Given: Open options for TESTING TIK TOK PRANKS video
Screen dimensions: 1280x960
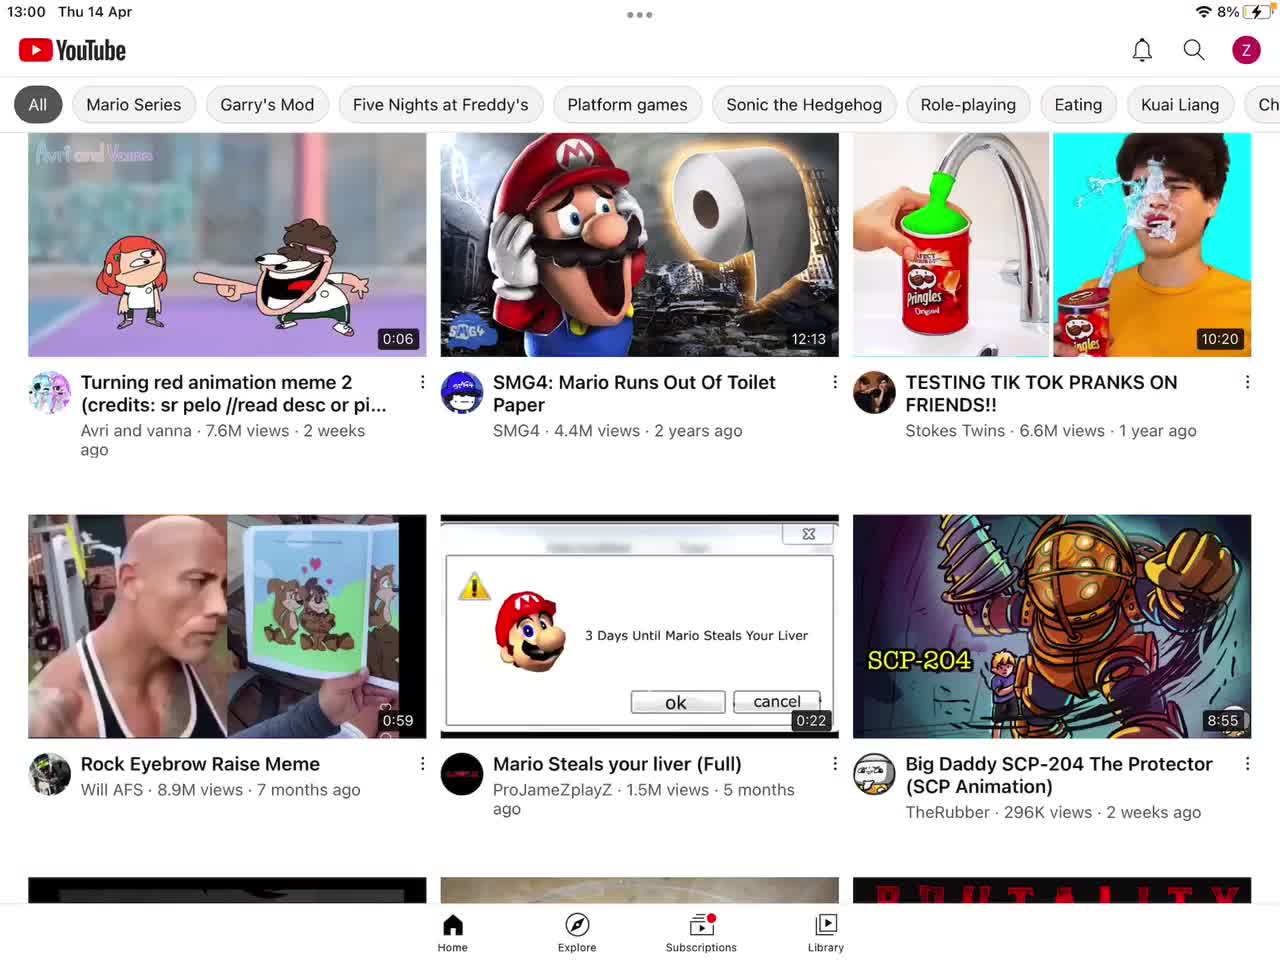Looking at the screenshot, I should [x=1247, y=382].
